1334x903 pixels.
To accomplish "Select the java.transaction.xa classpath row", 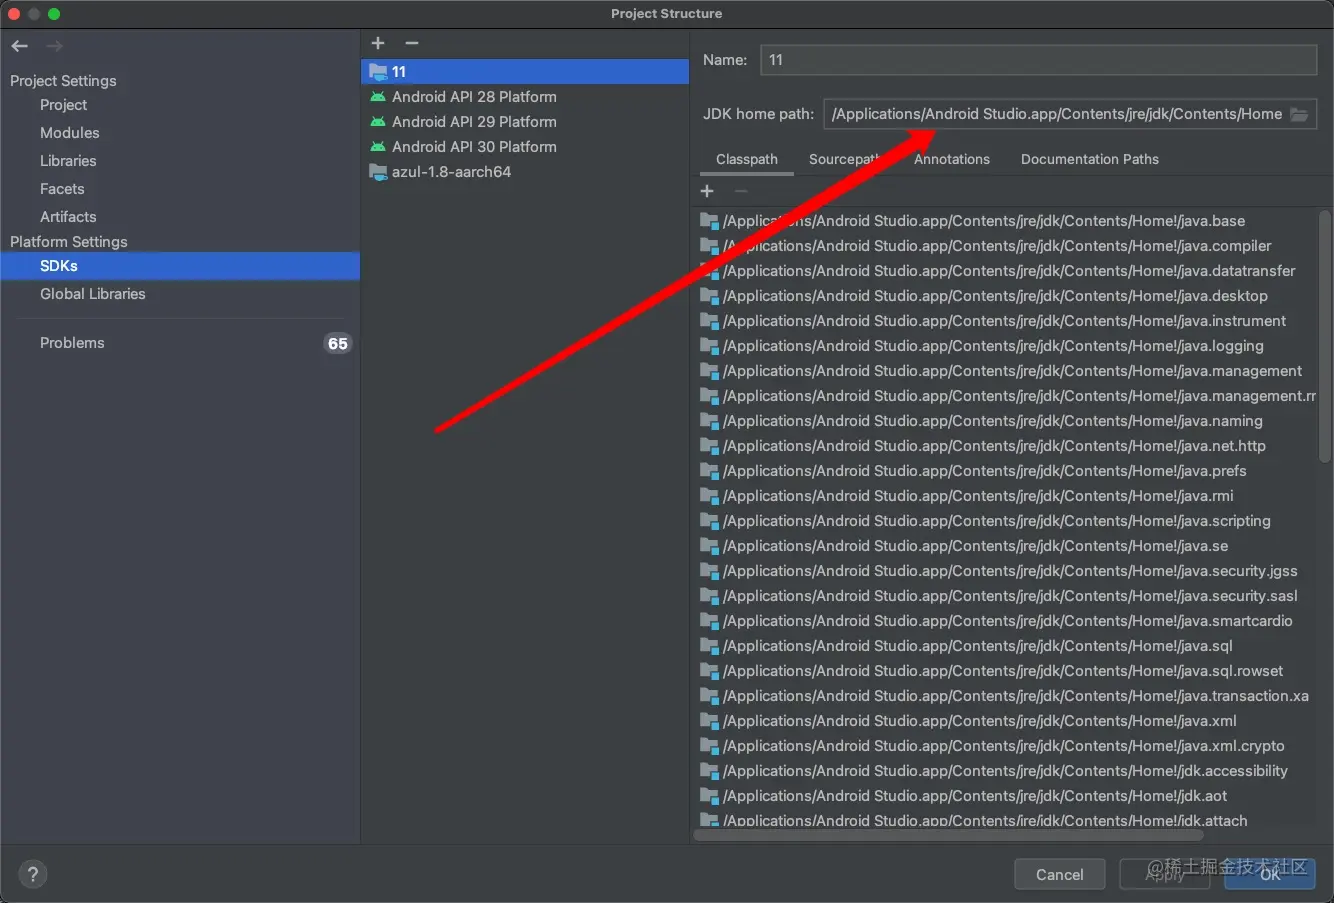I will pos(1005,696).
